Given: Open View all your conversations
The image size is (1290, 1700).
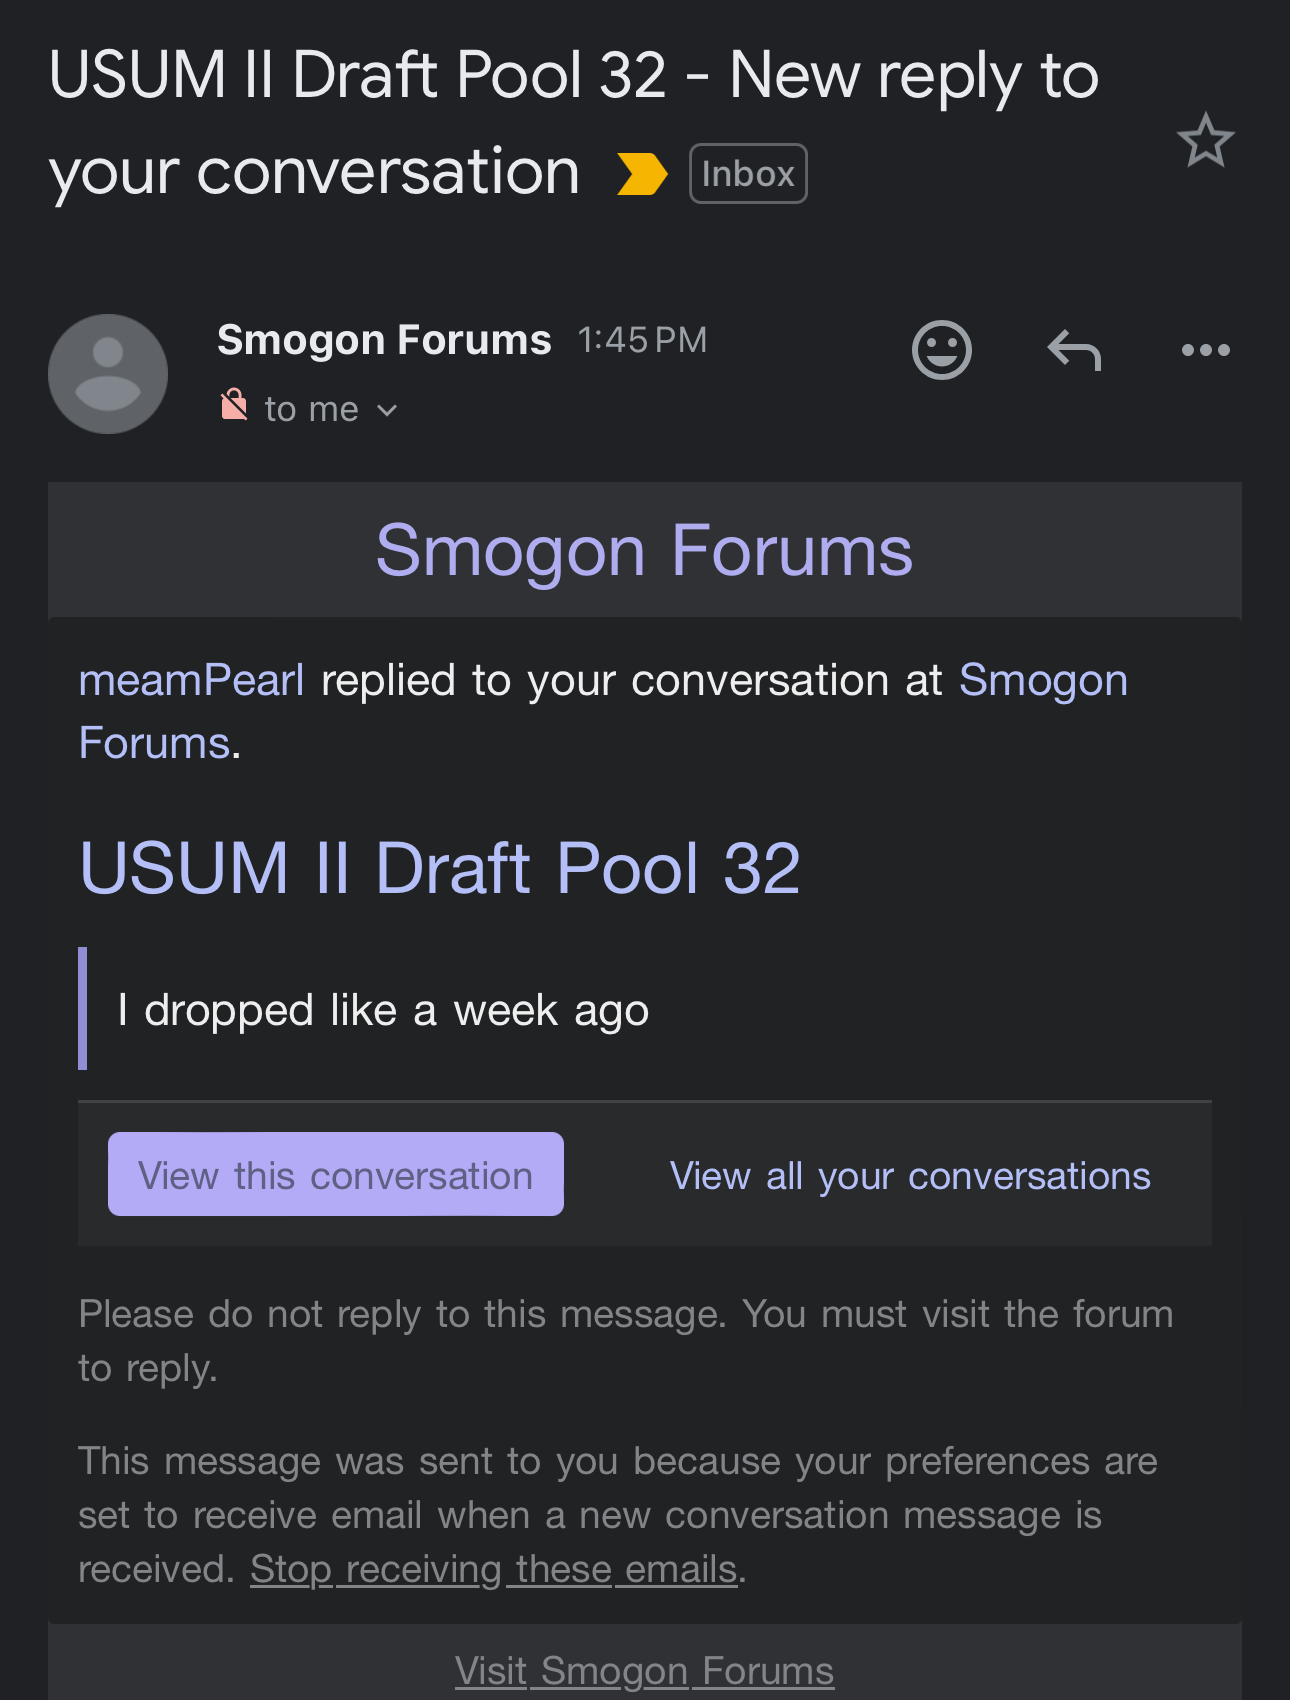Looking at the screenshot, I should click(x=910, y=1176).
